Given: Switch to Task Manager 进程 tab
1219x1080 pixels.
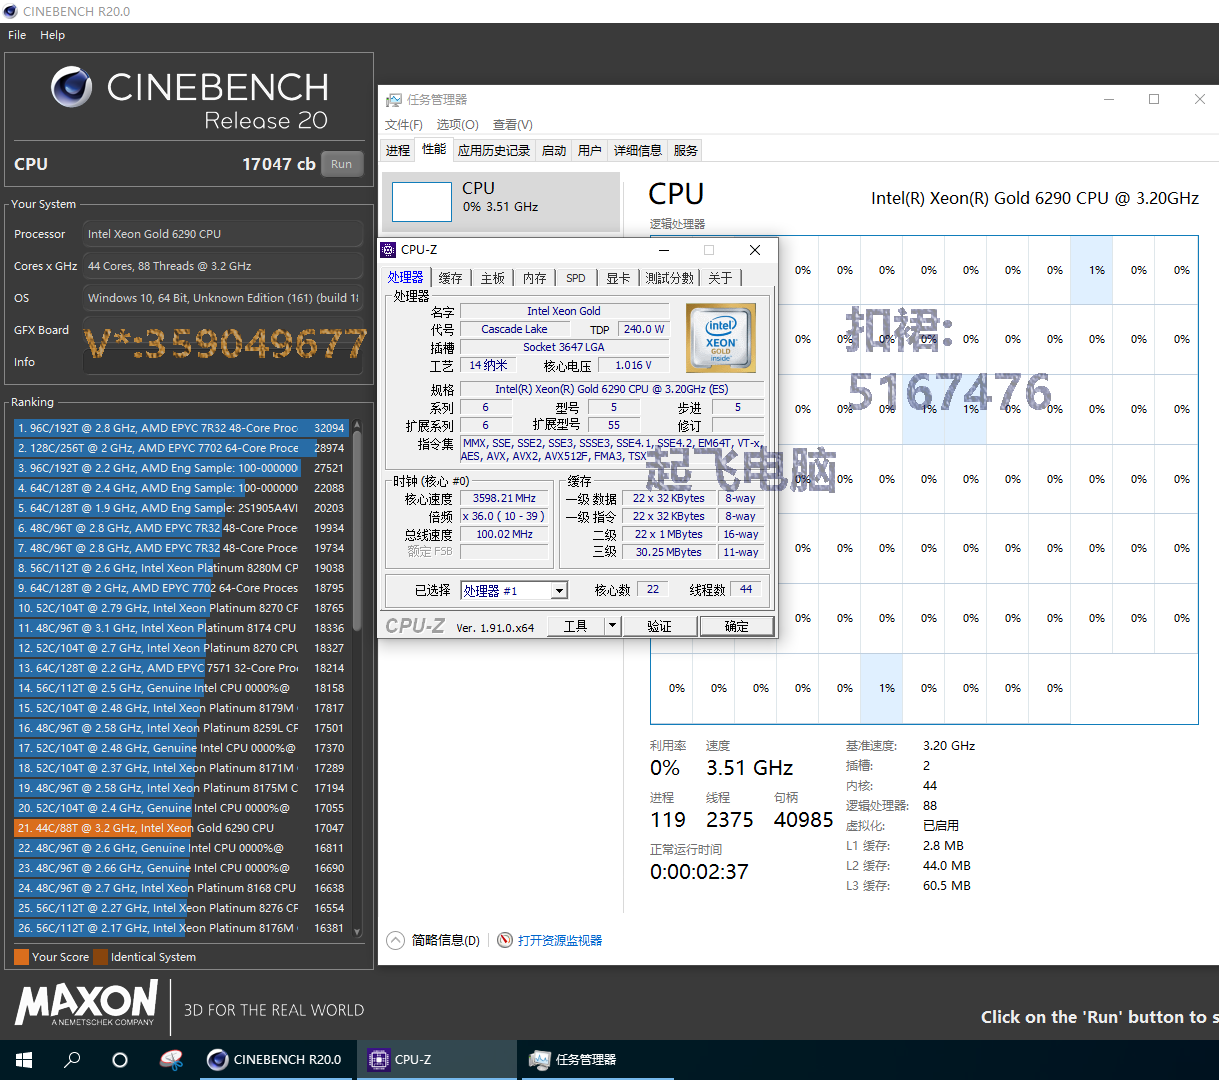Looking at the screenshot, I should [398, 151].
